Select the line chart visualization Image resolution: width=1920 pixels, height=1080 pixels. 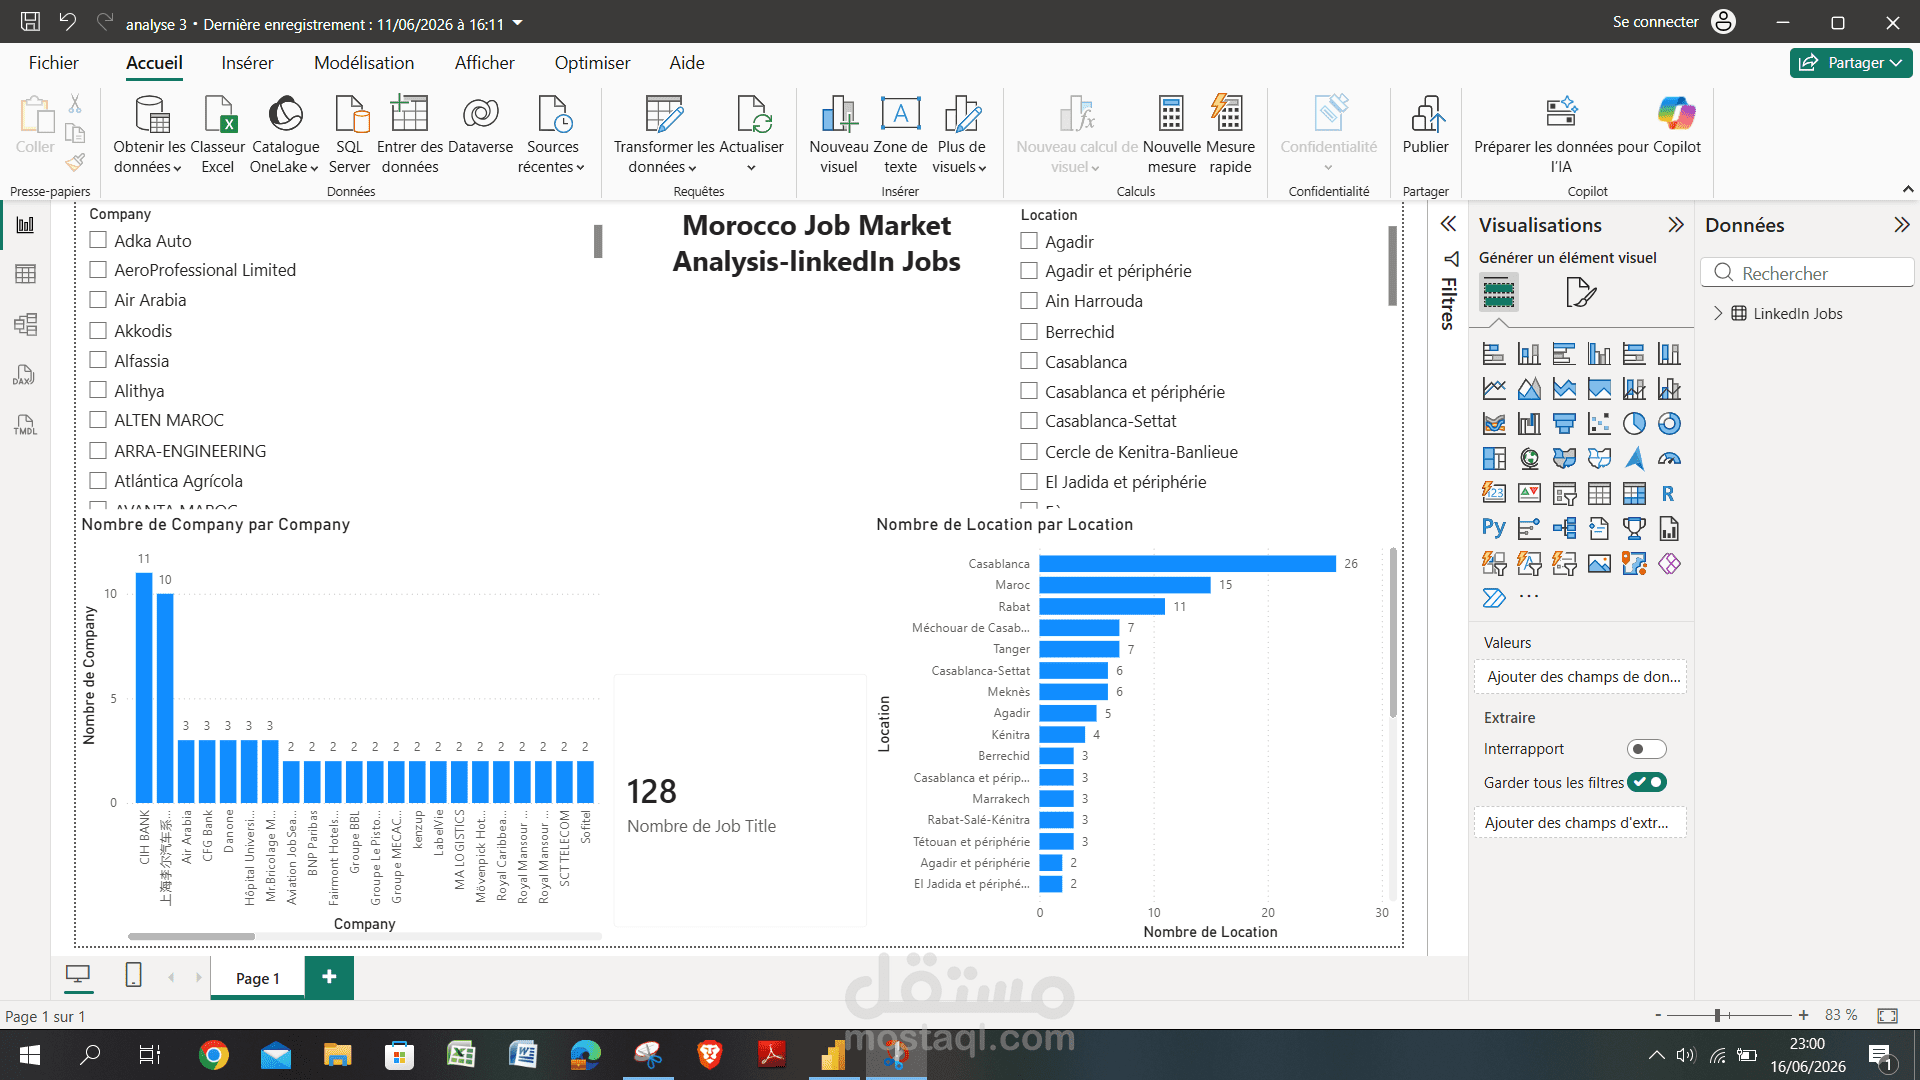coord(1494,389)
